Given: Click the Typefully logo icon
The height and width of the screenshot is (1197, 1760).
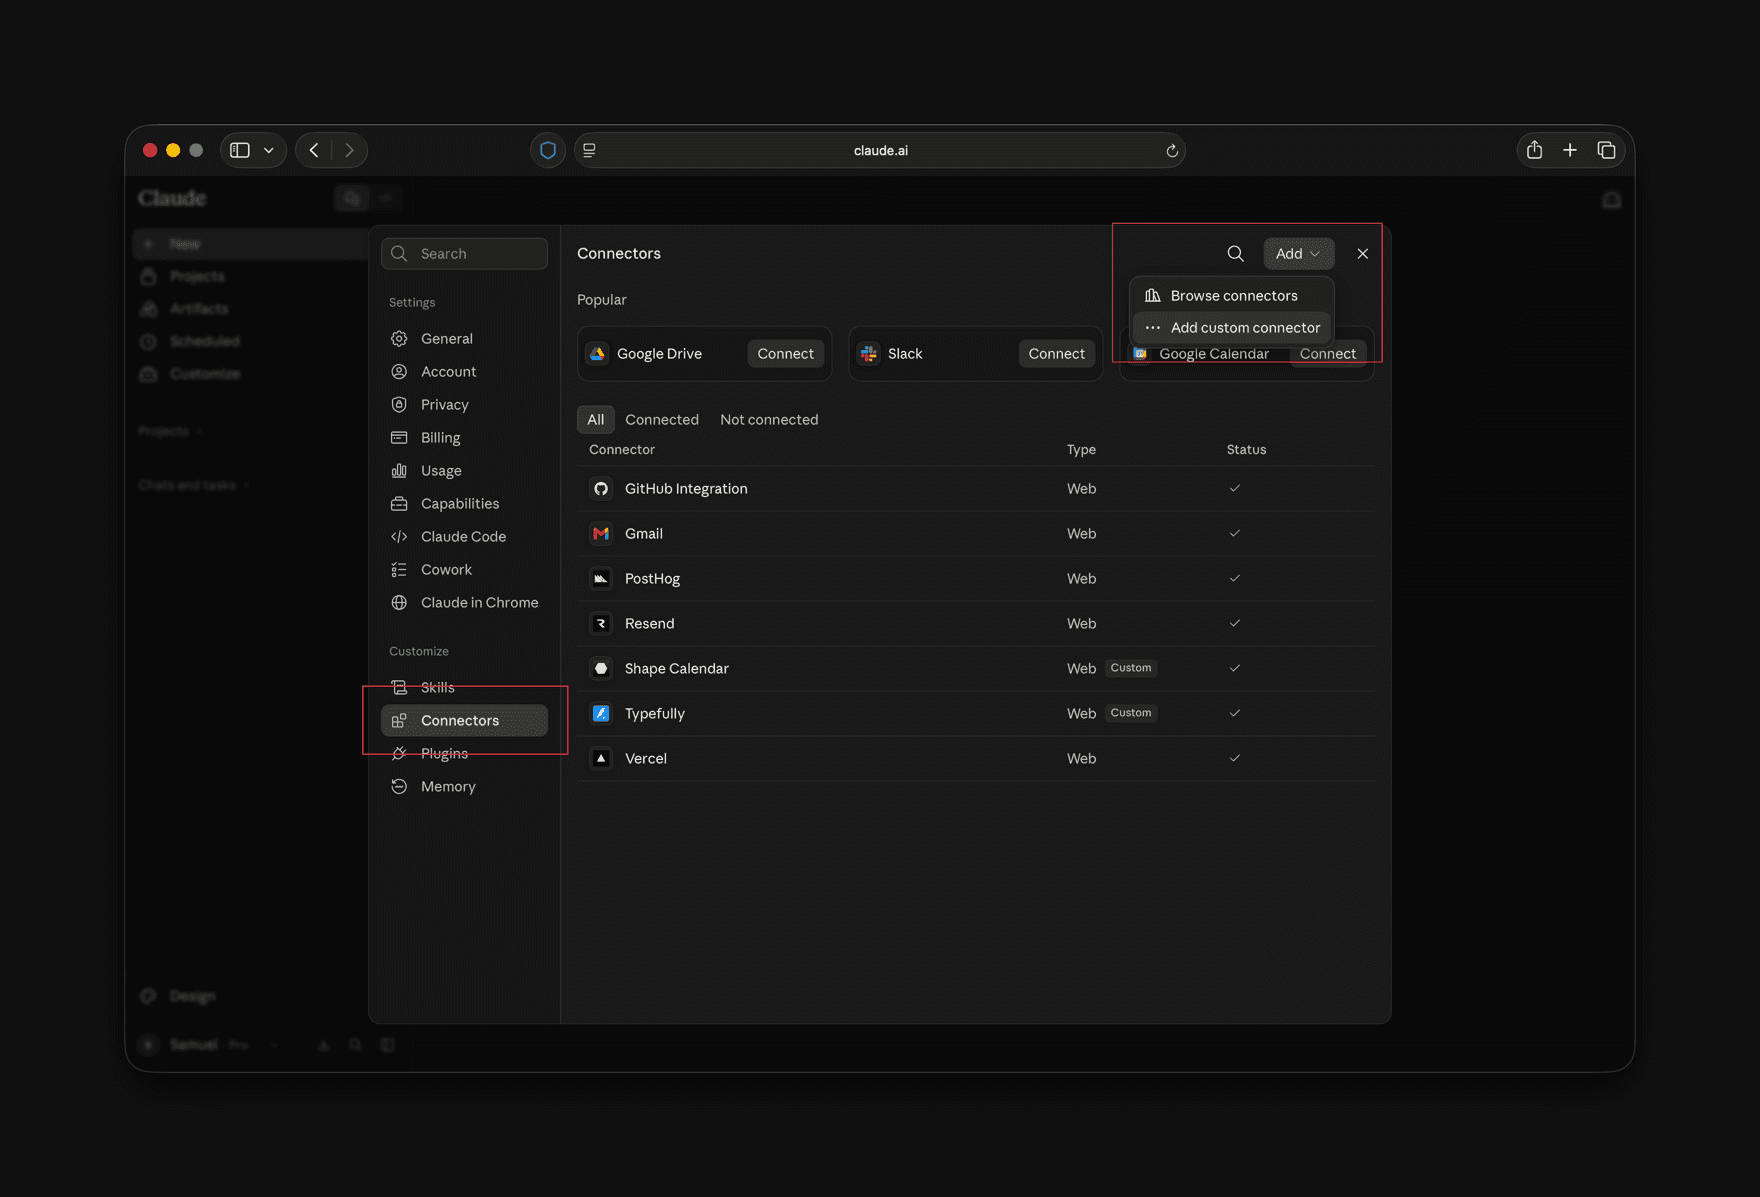Looking at the screenshot, I should 601,713.
